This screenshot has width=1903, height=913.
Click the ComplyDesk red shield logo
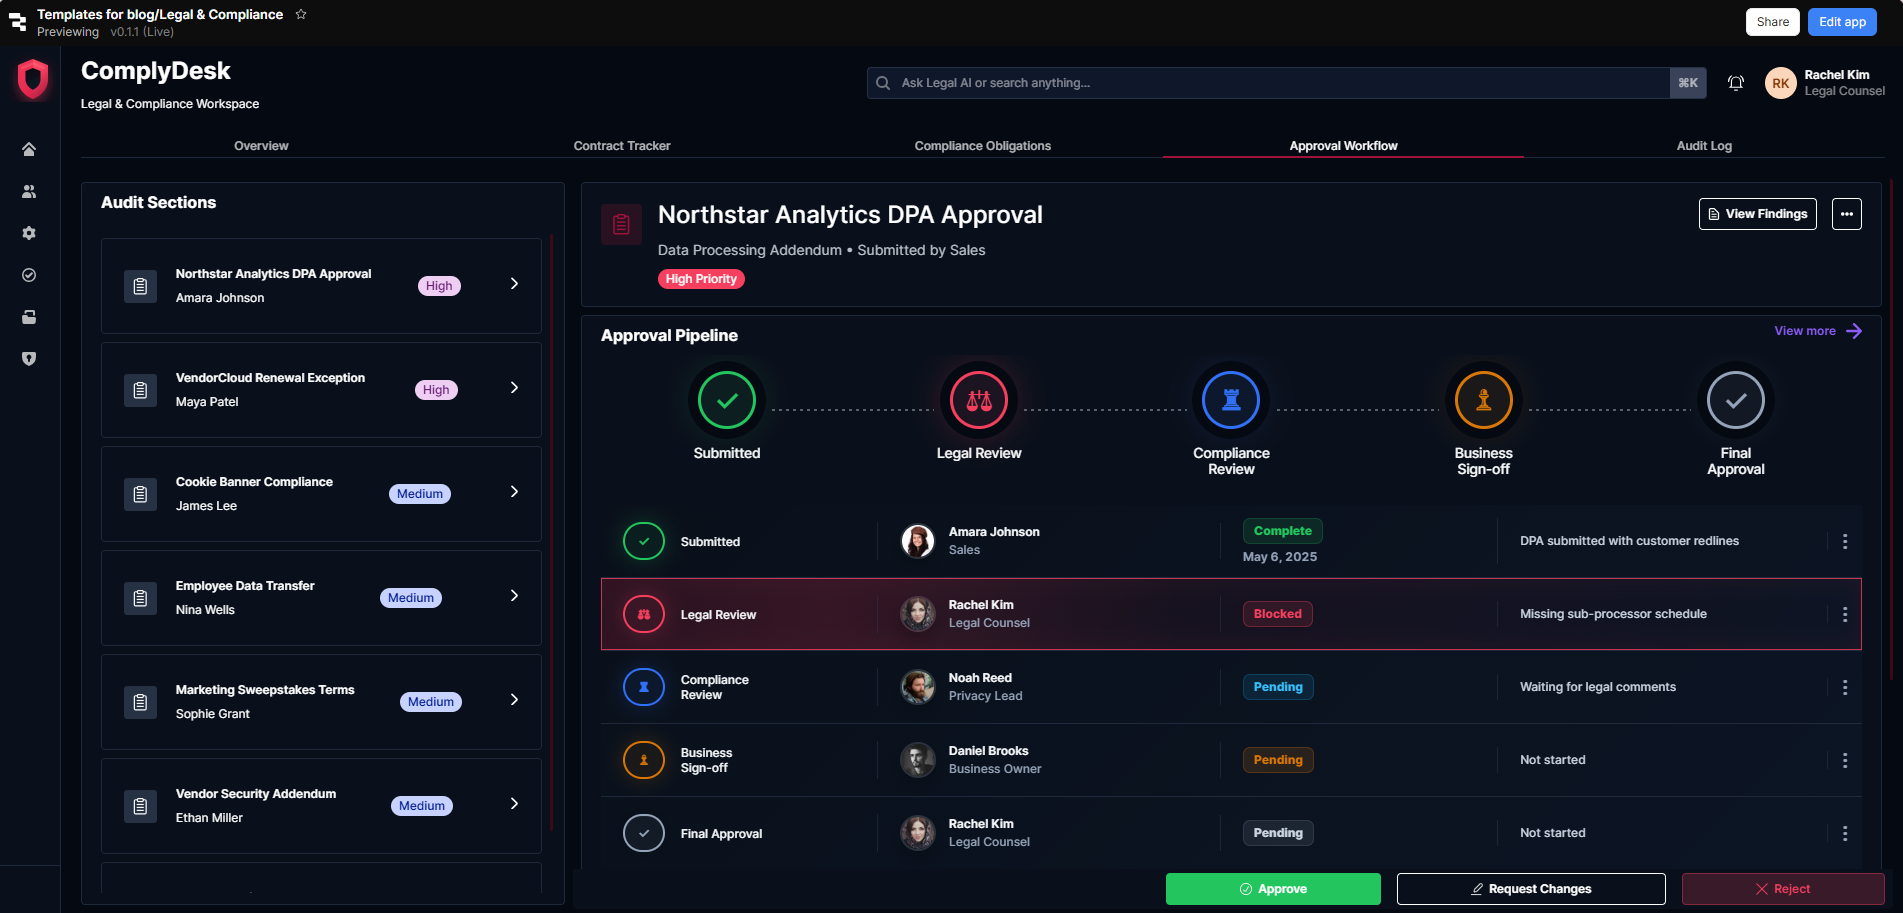pyautogui.click(x=33, y=79)
